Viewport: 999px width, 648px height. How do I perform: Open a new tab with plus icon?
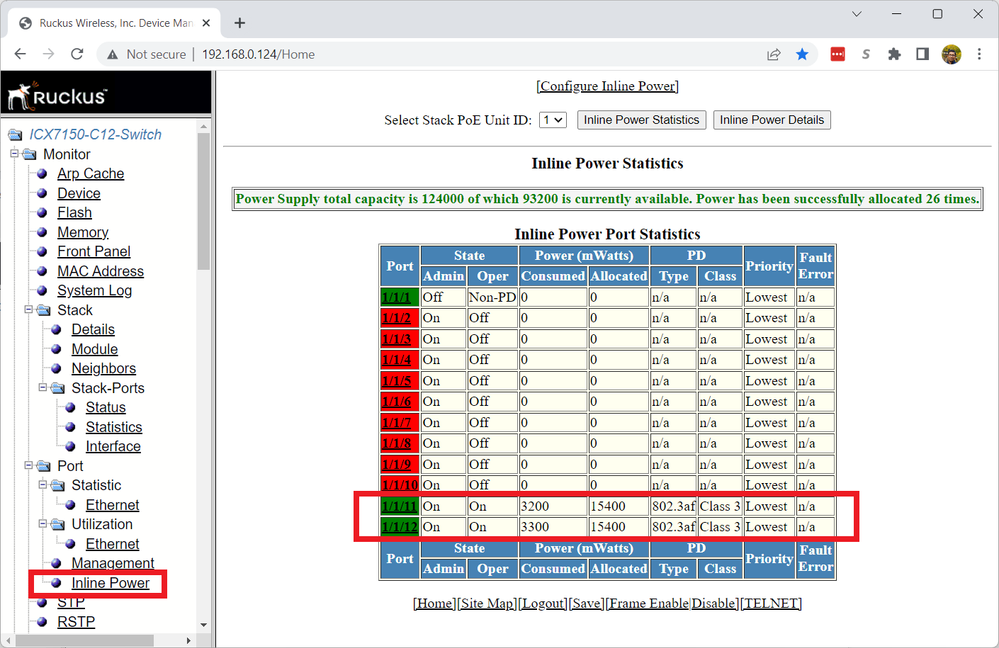[x=240, y=22]
